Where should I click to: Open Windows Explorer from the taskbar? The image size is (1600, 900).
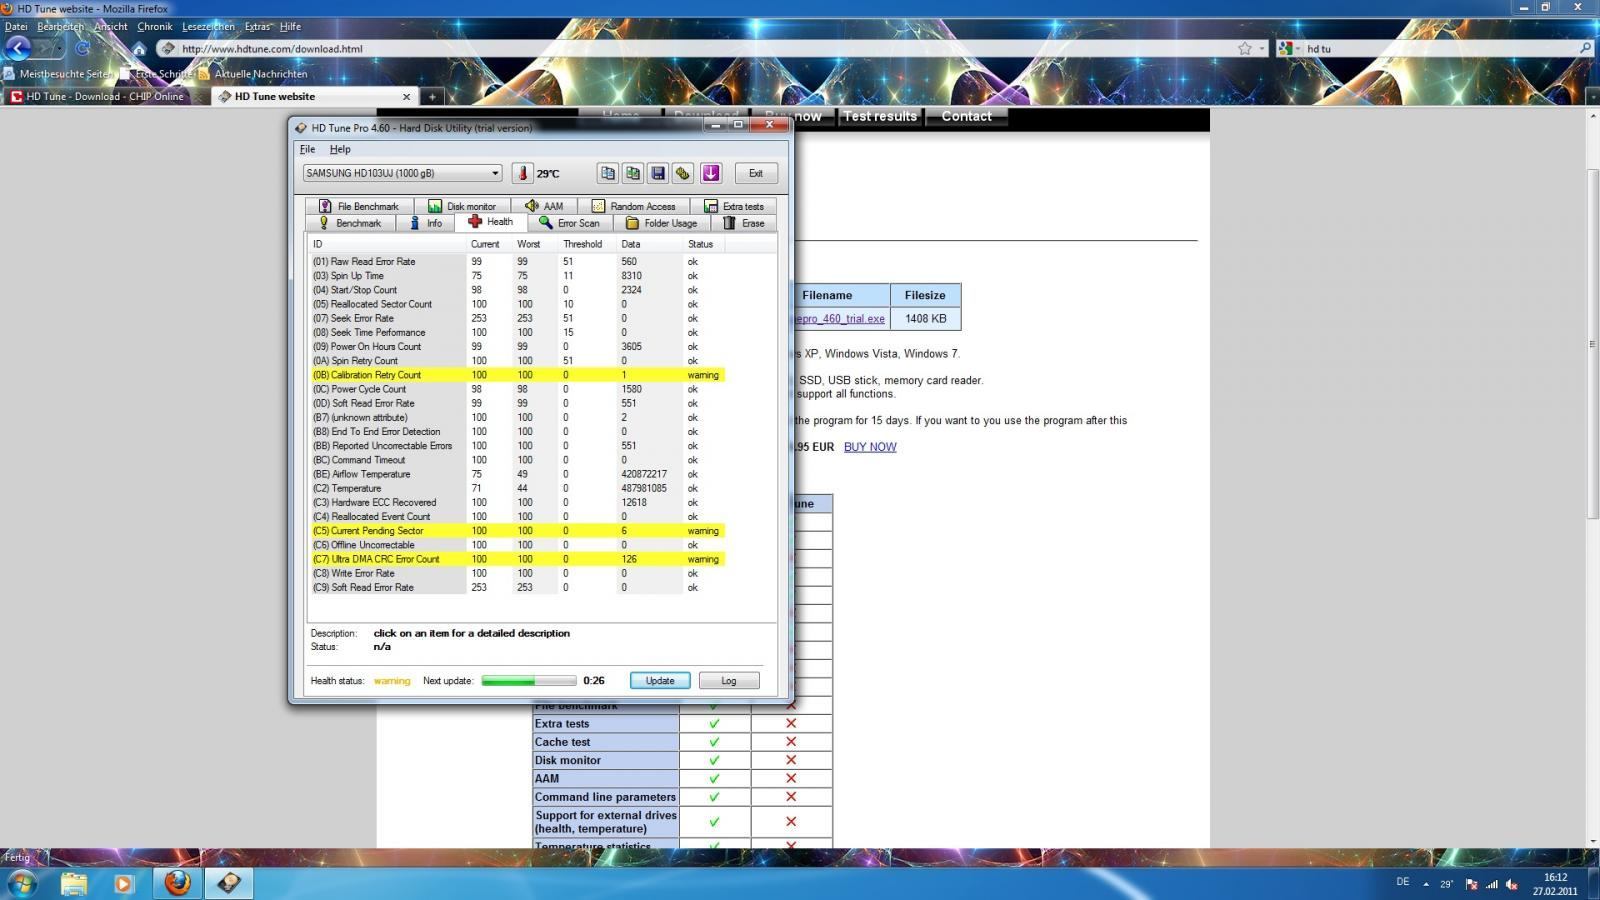click(x=74, y=883)
